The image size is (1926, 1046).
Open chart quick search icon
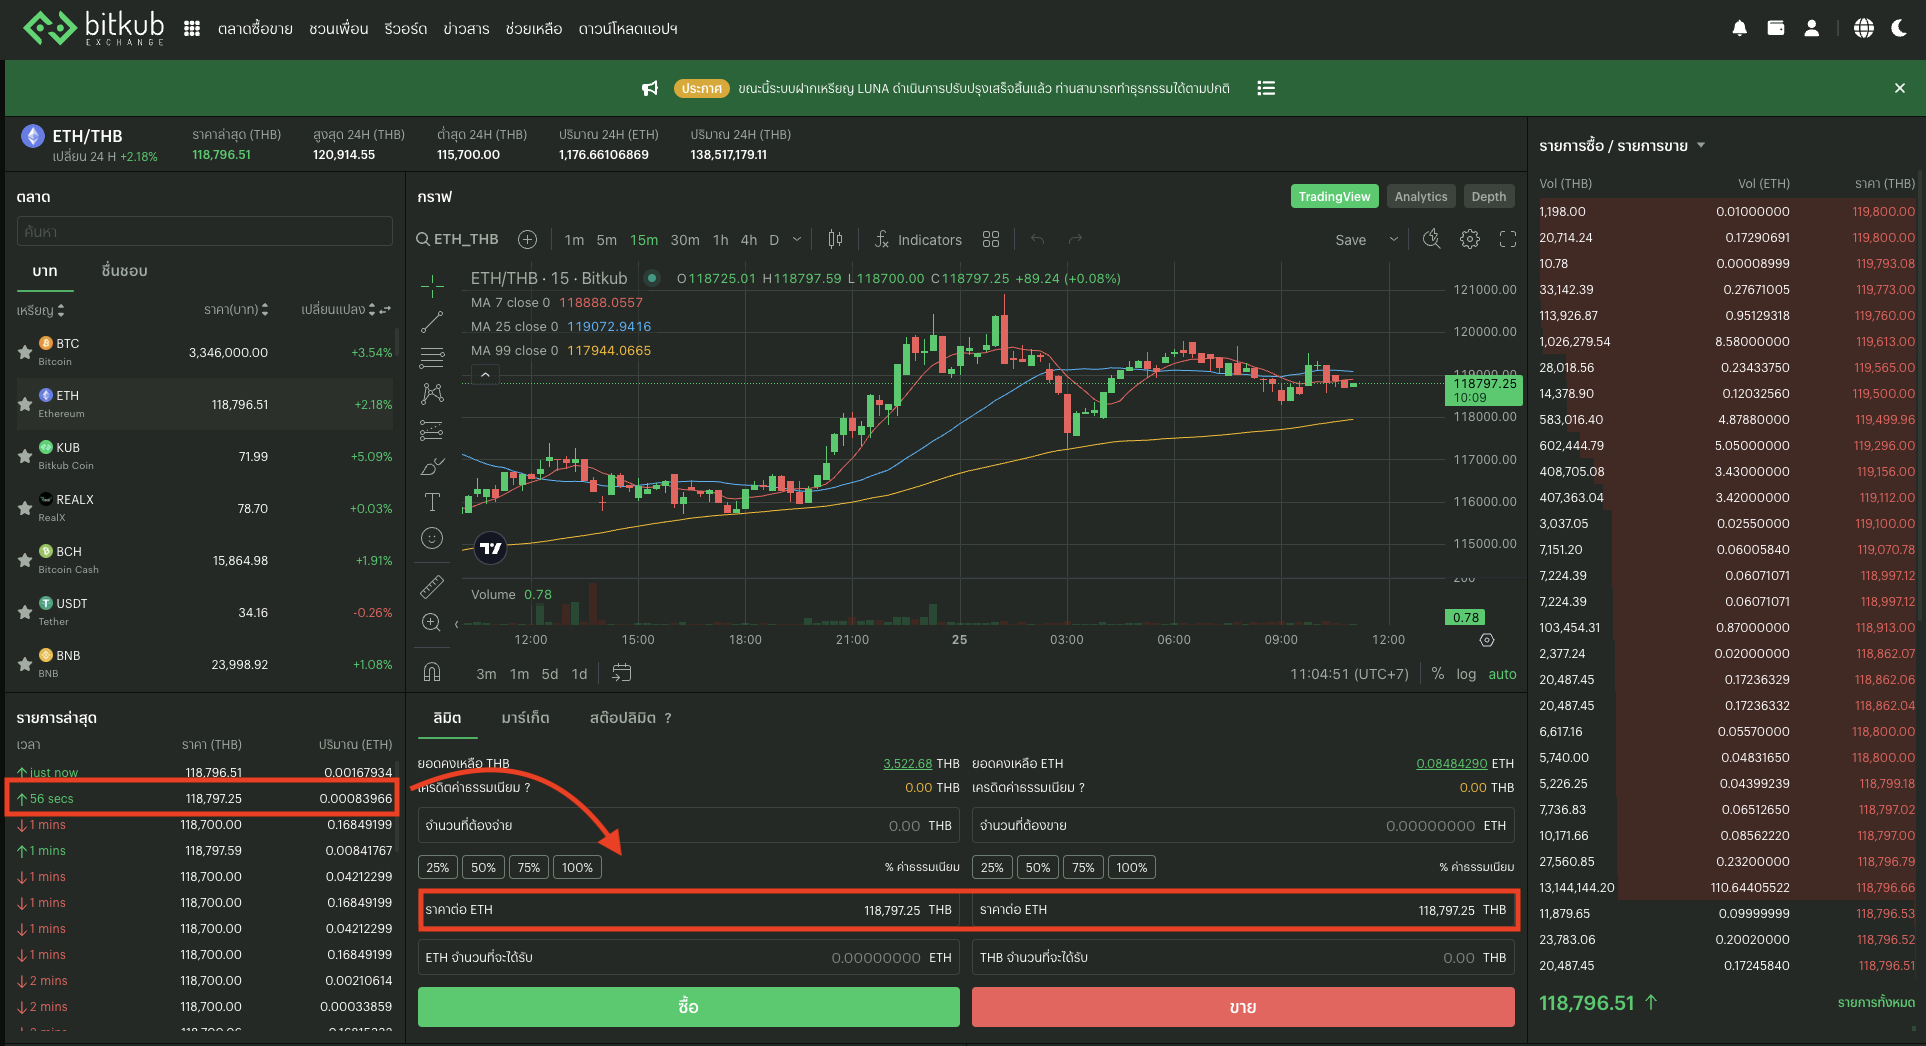tap(1432, 239)
